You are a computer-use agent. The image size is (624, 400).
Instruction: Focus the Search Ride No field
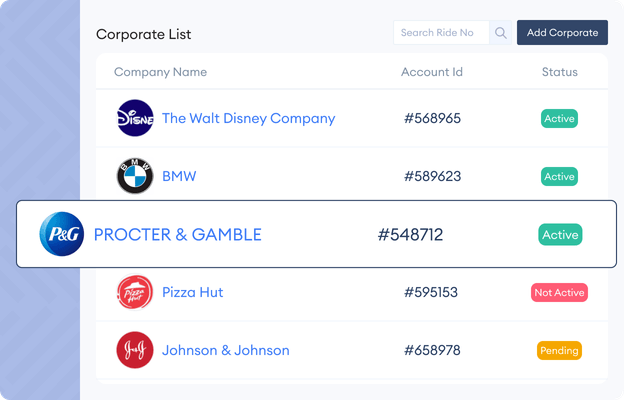[441, 33]
